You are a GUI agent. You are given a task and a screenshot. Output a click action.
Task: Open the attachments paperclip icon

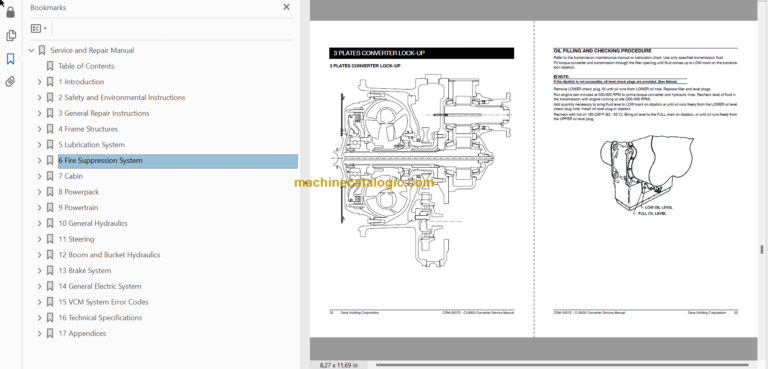[x=10, y=81]
